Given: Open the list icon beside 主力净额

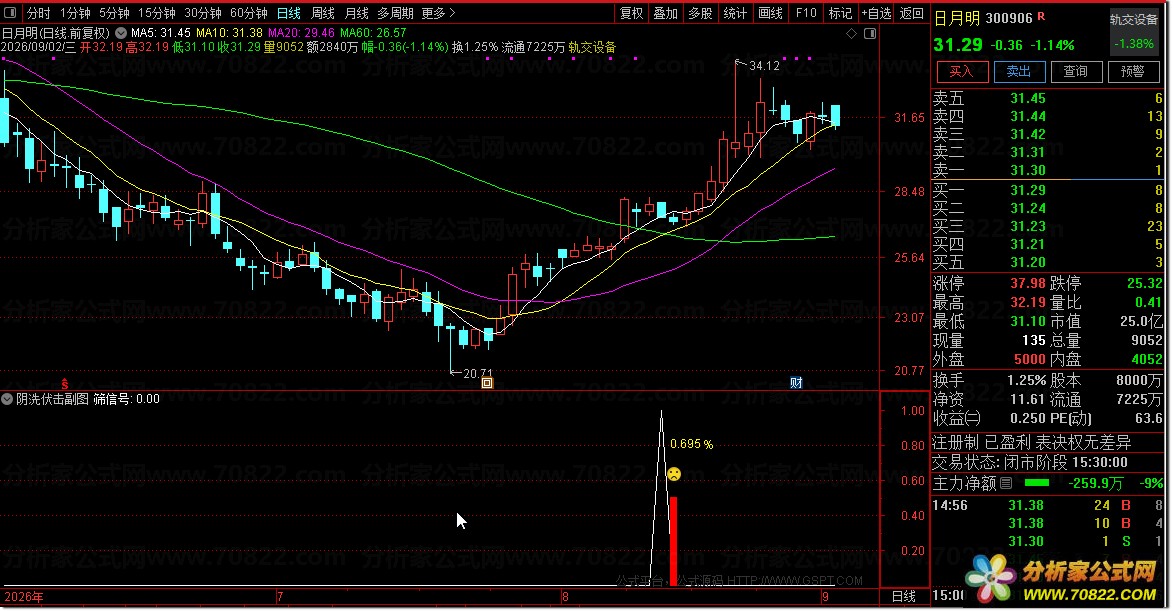Looking at the screenshot, I should 1006,483.
